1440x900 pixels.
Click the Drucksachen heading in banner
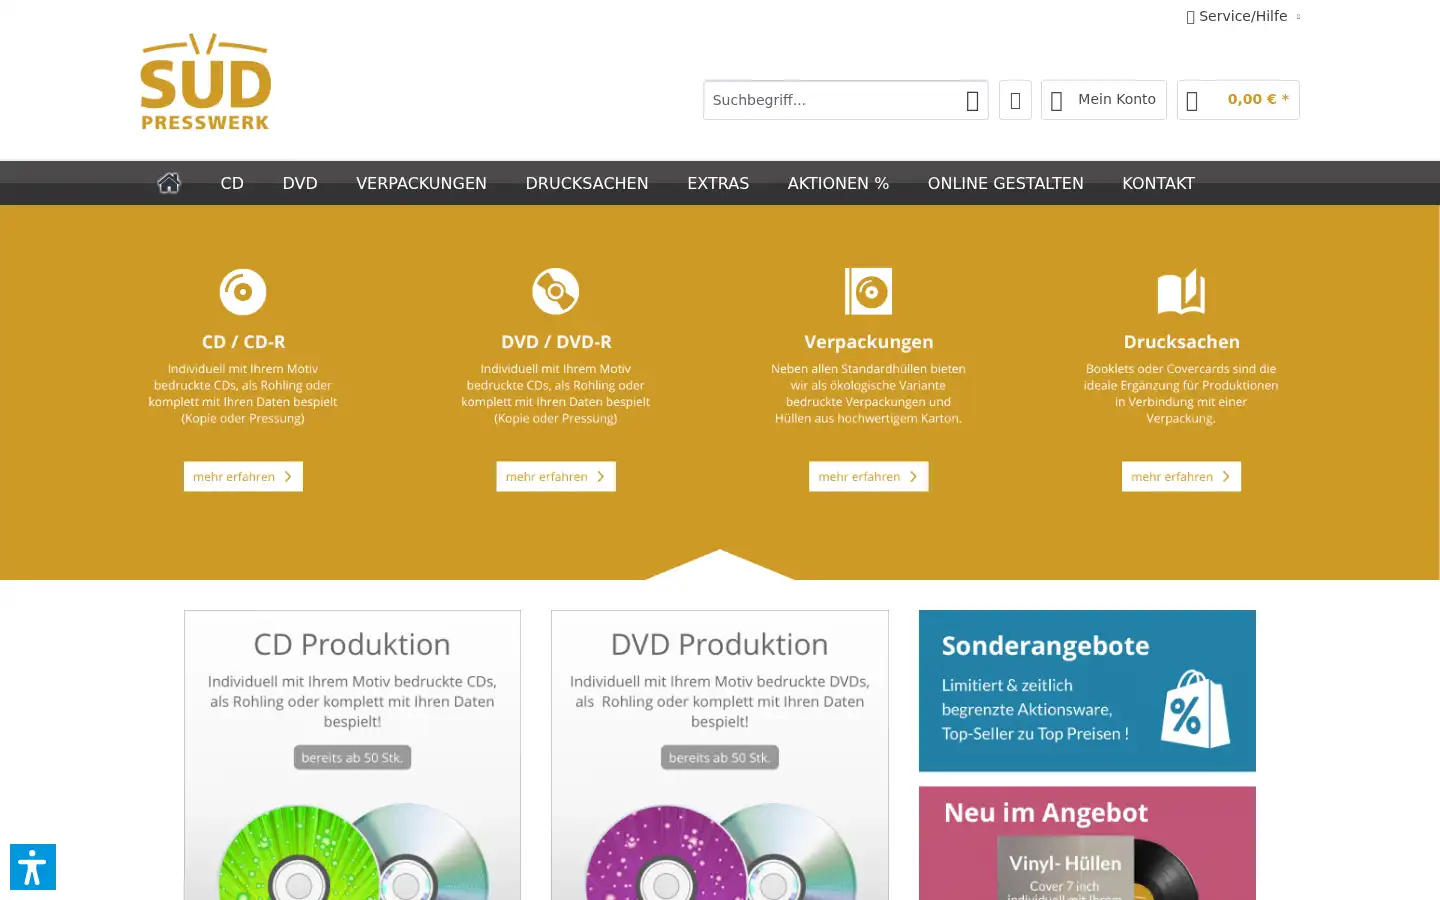[1181, 342]
